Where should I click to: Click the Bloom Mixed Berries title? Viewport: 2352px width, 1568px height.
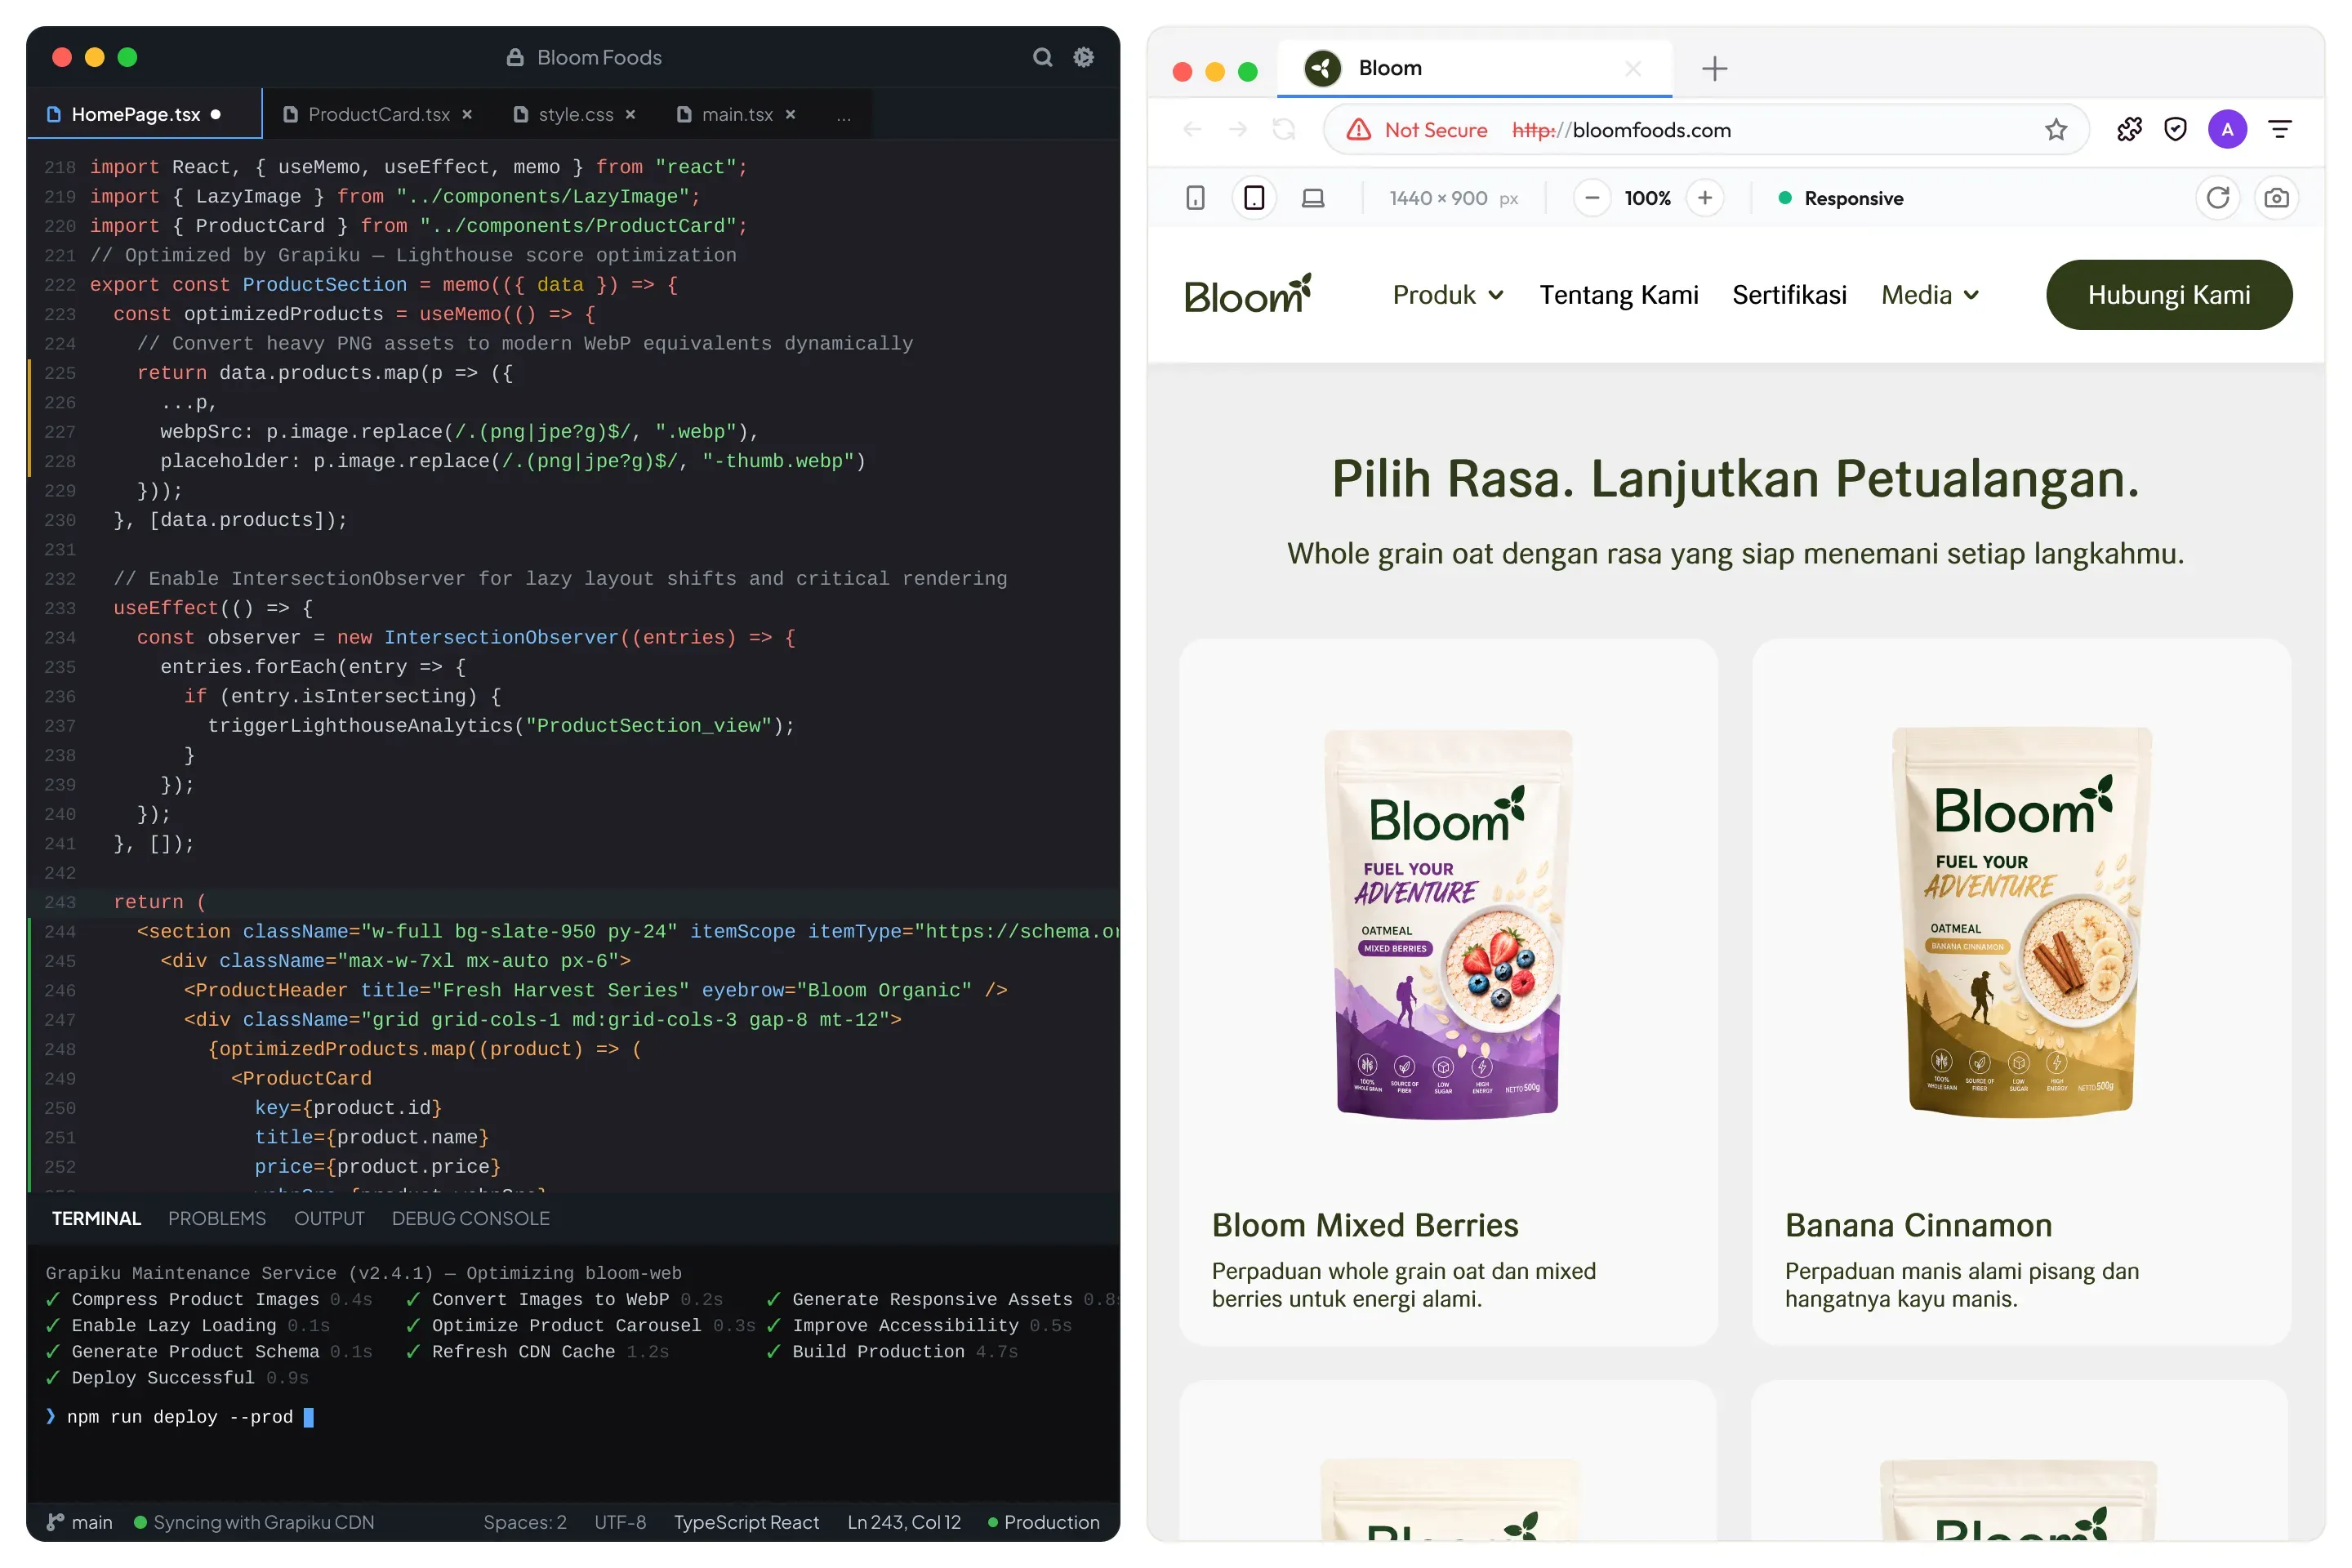pyautogui.click(x=1365, y=1225)
